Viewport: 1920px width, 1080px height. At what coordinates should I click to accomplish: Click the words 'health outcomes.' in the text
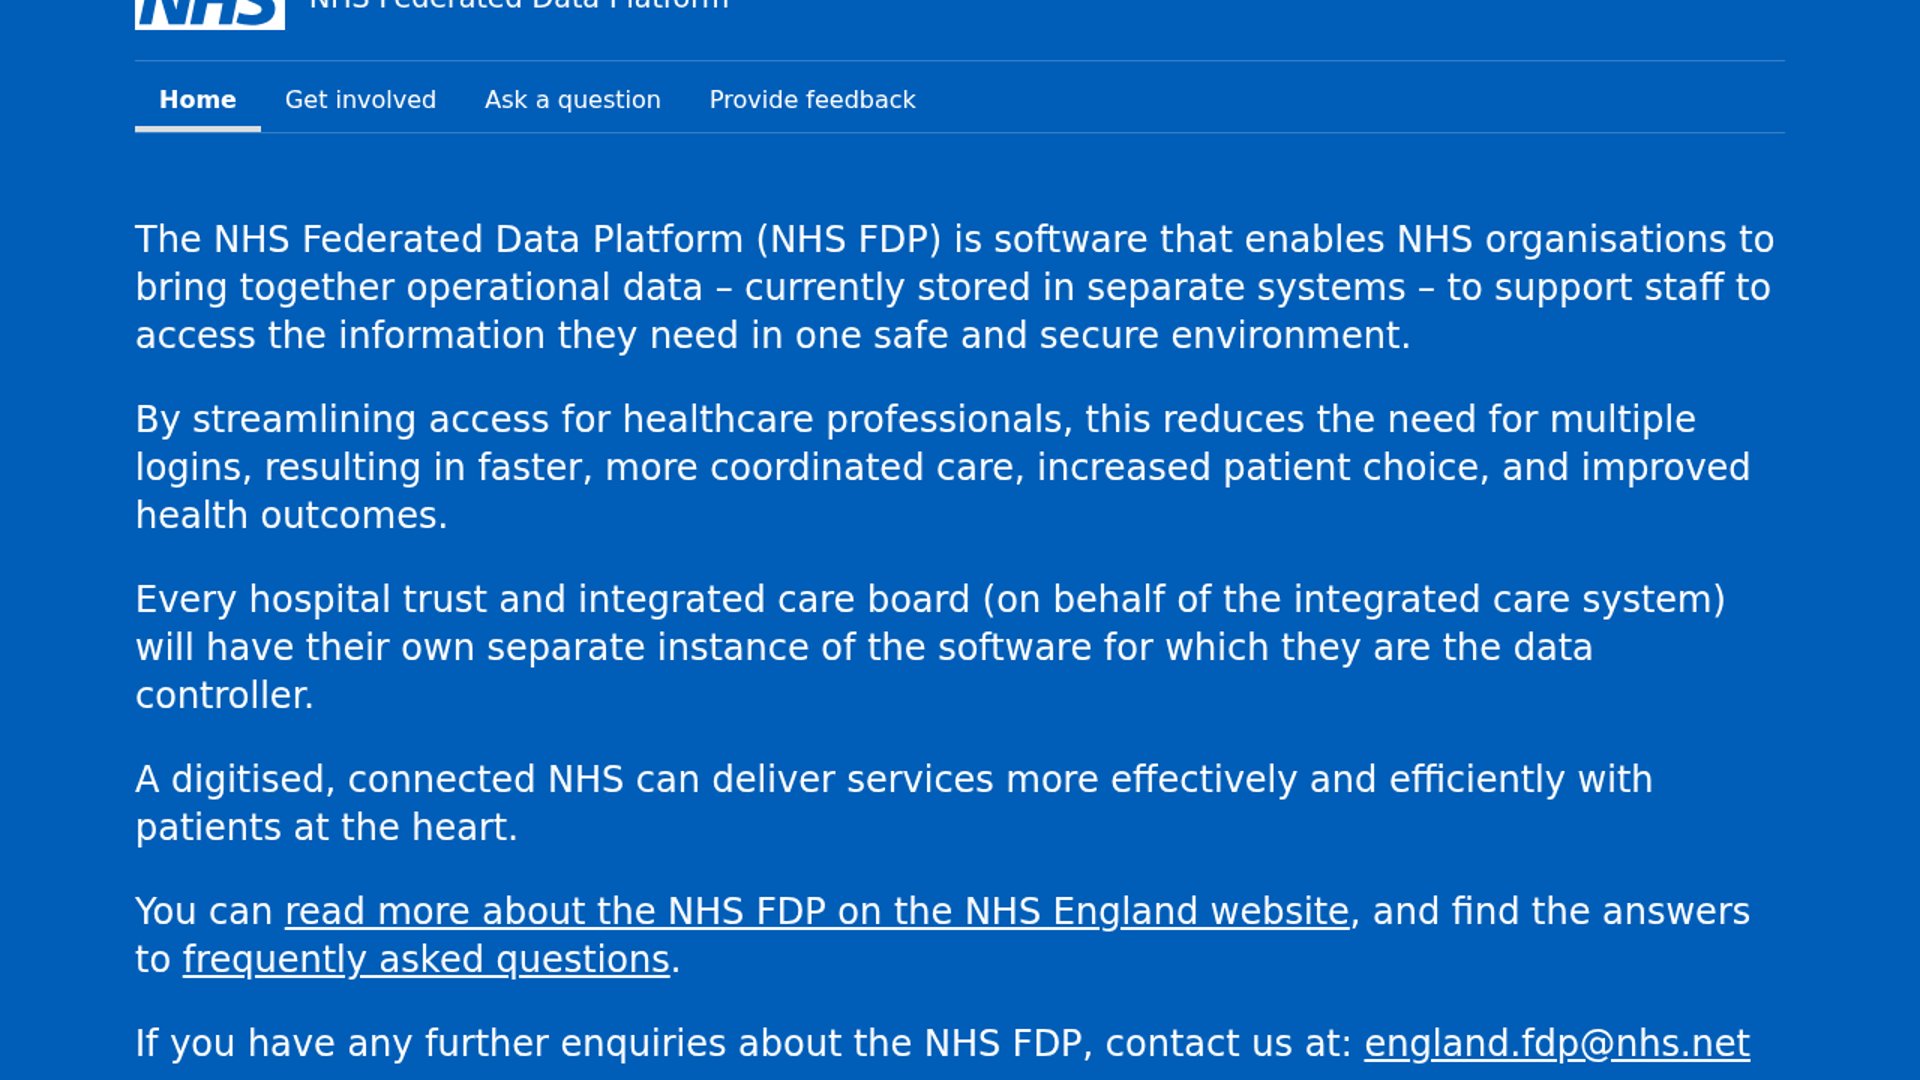(291, 515)
